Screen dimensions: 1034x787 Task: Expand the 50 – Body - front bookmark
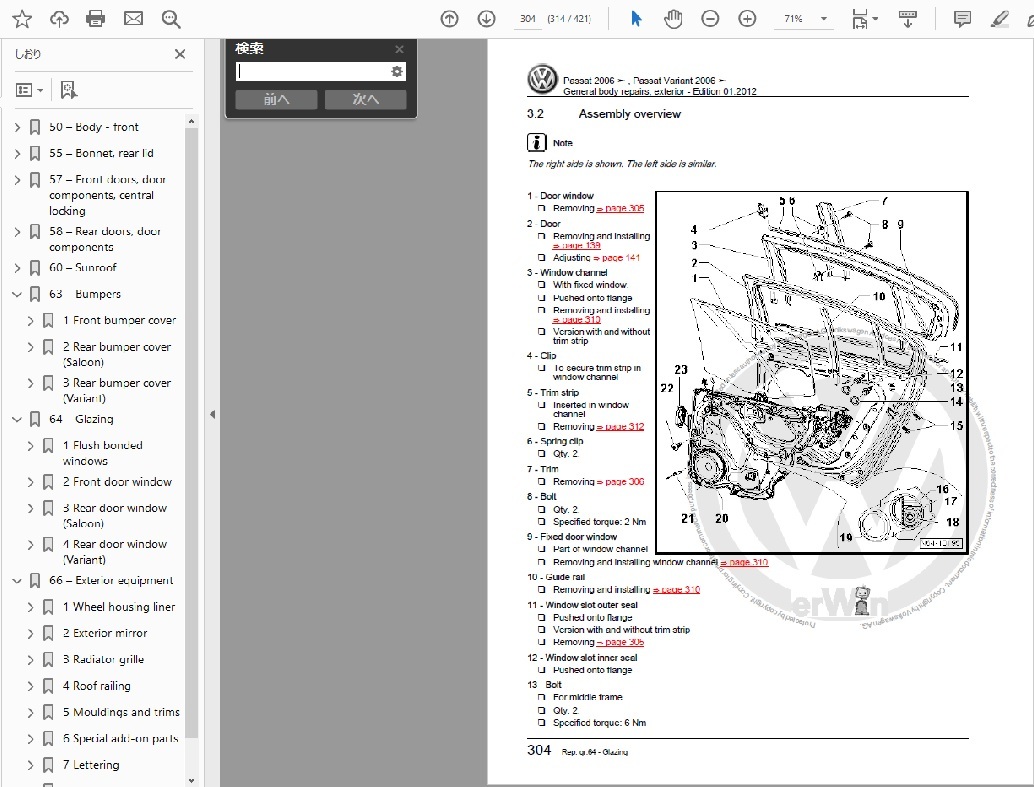18,127
